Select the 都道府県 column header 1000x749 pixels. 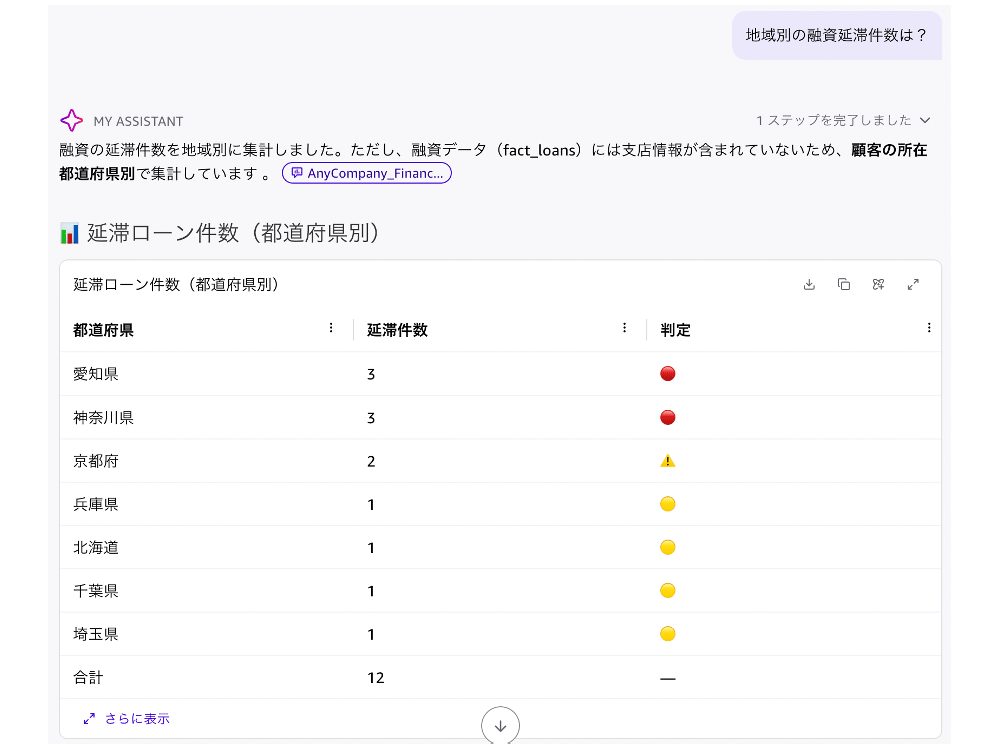pos(103,330)
